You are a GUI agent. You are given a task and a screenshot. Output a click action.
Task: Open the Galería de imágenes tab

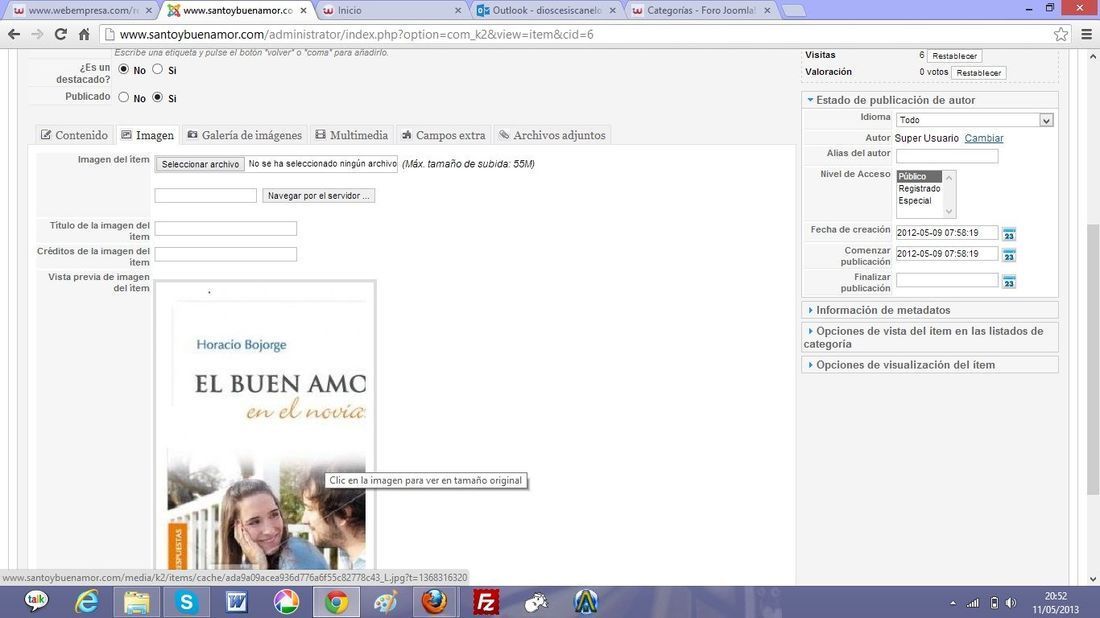coord(244,135)
